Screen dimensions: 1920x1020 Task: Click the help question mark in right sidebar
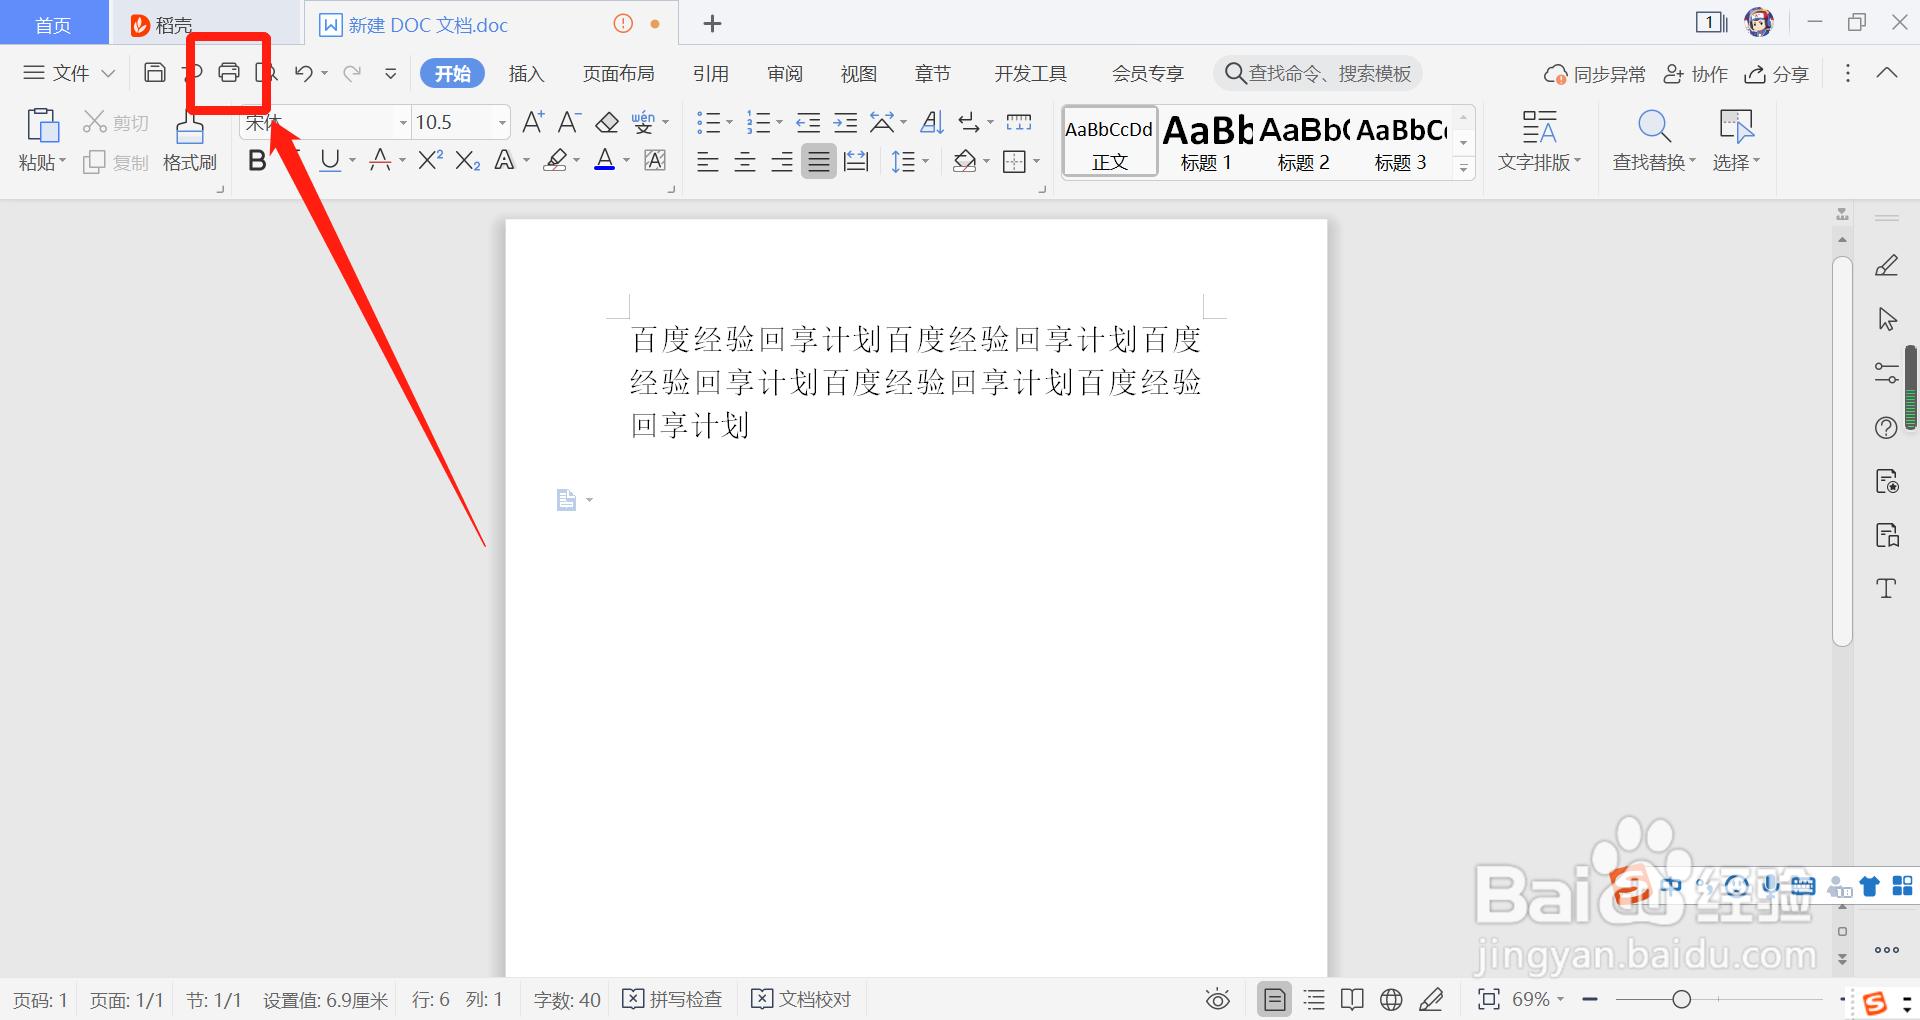[1886, 428]
